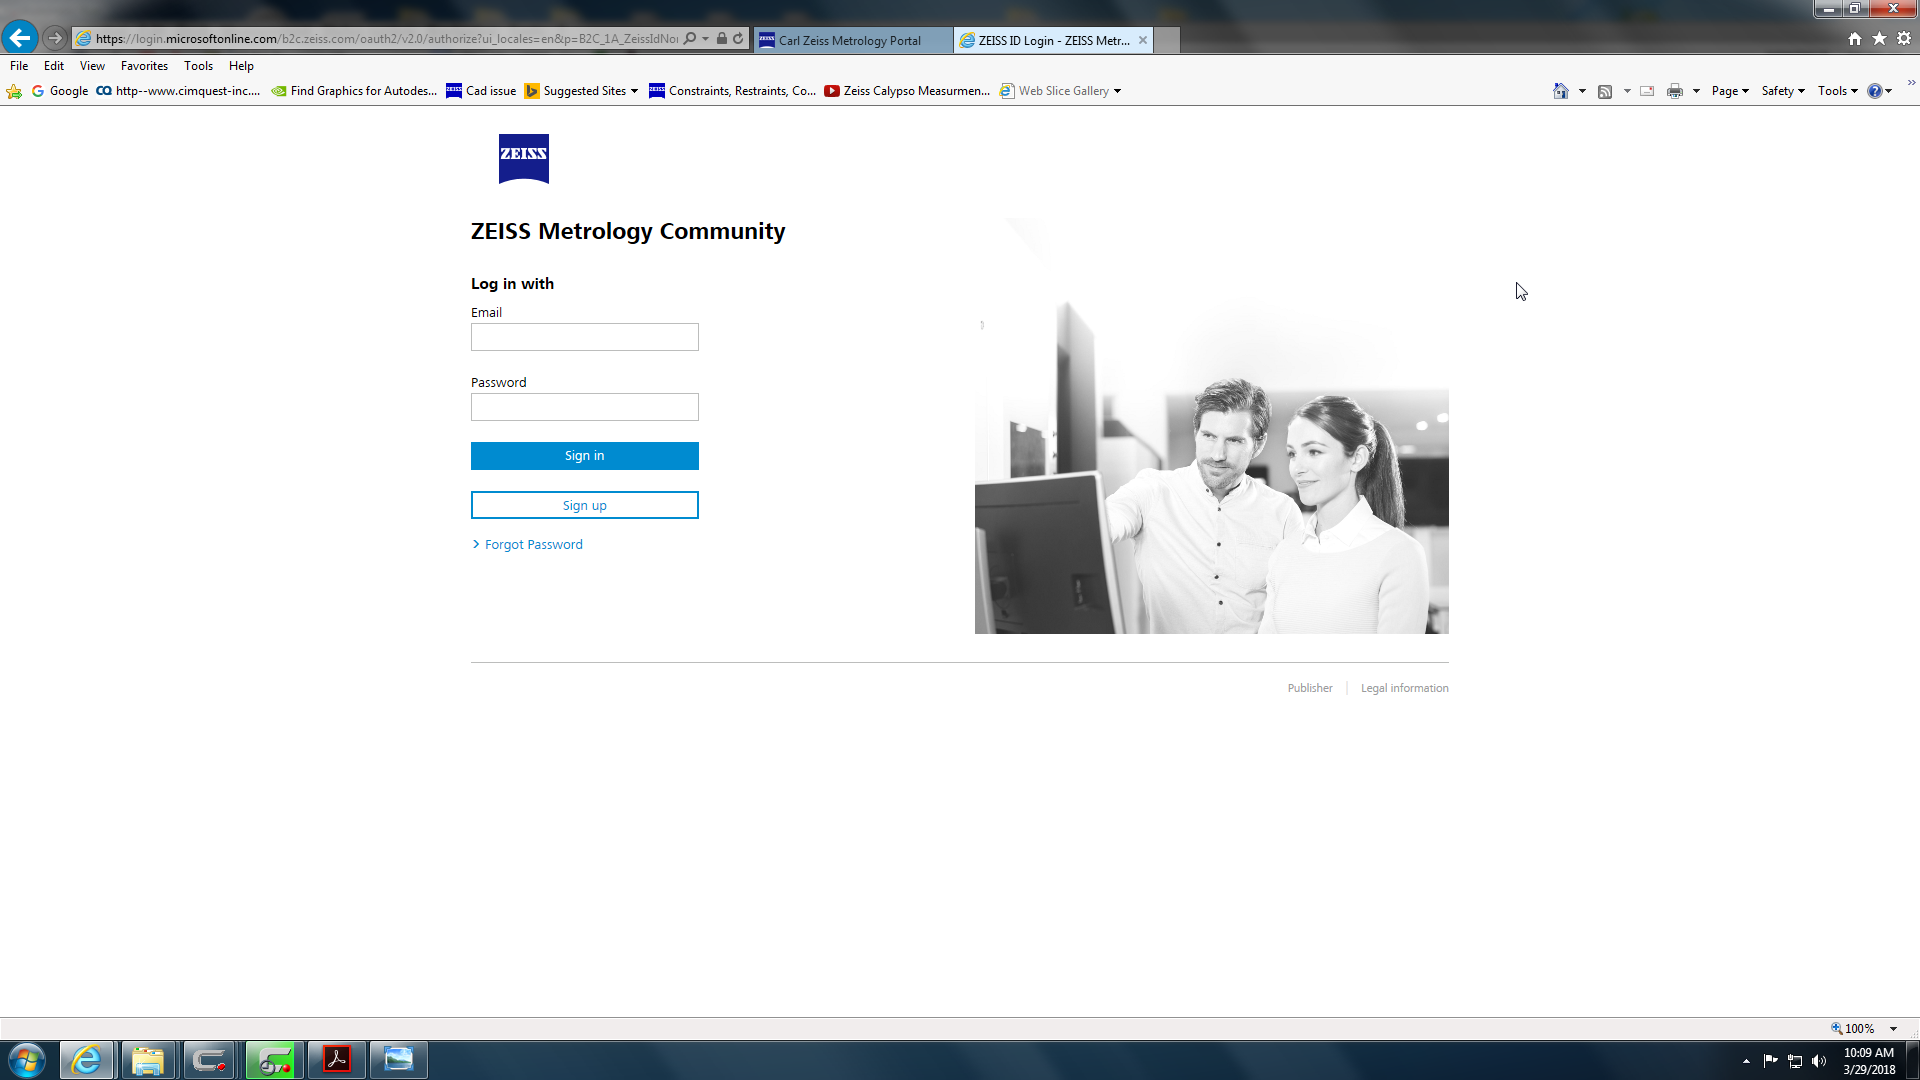This screenshot has height=1080, width=1920.
Task: Click the browser Back arrow button
Action: tap(20, 38)
